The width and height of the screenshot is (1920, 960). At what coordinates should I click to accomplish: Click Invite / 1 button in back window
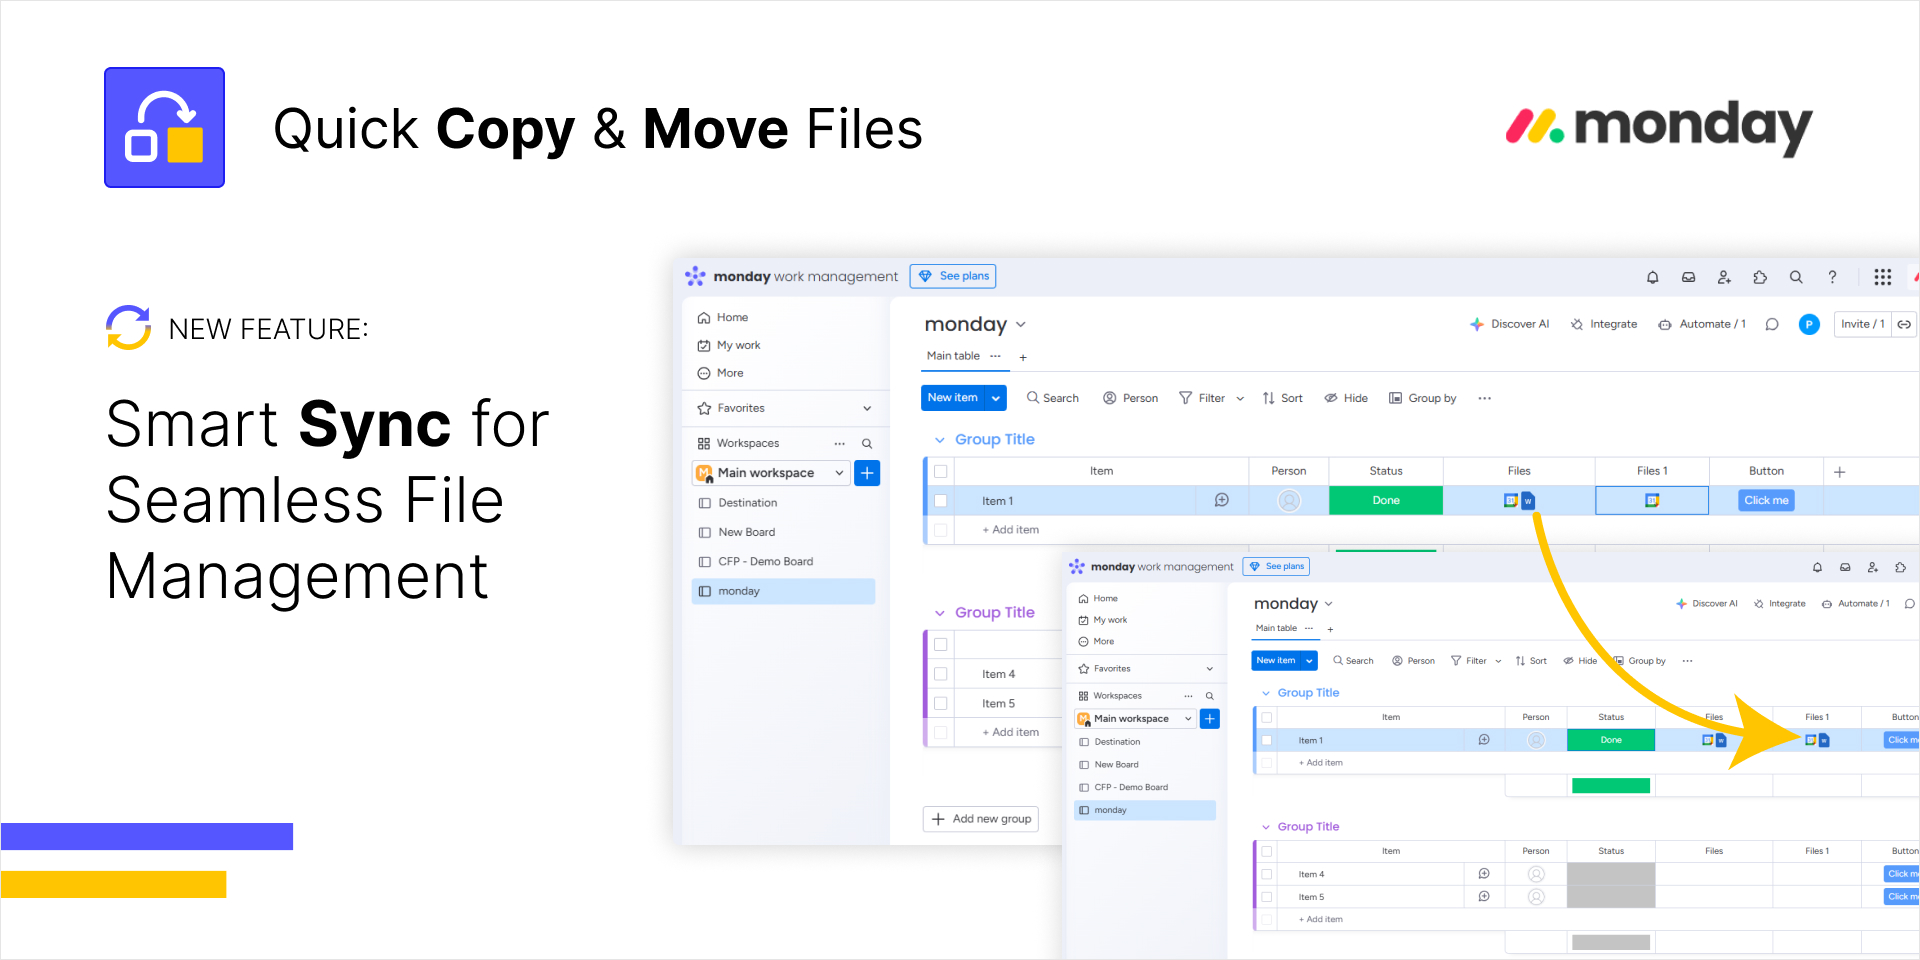[x=1862, y=324]
